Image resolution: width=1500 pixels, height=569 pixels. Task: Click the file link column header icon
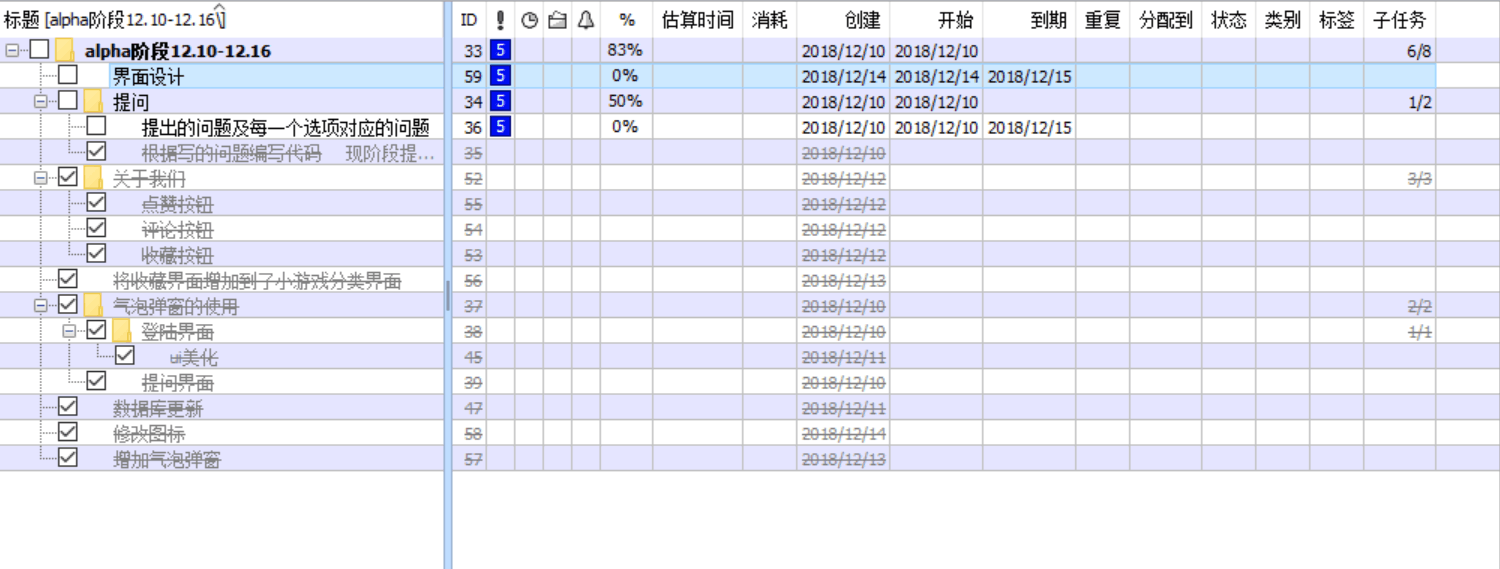tap(557, 20)
